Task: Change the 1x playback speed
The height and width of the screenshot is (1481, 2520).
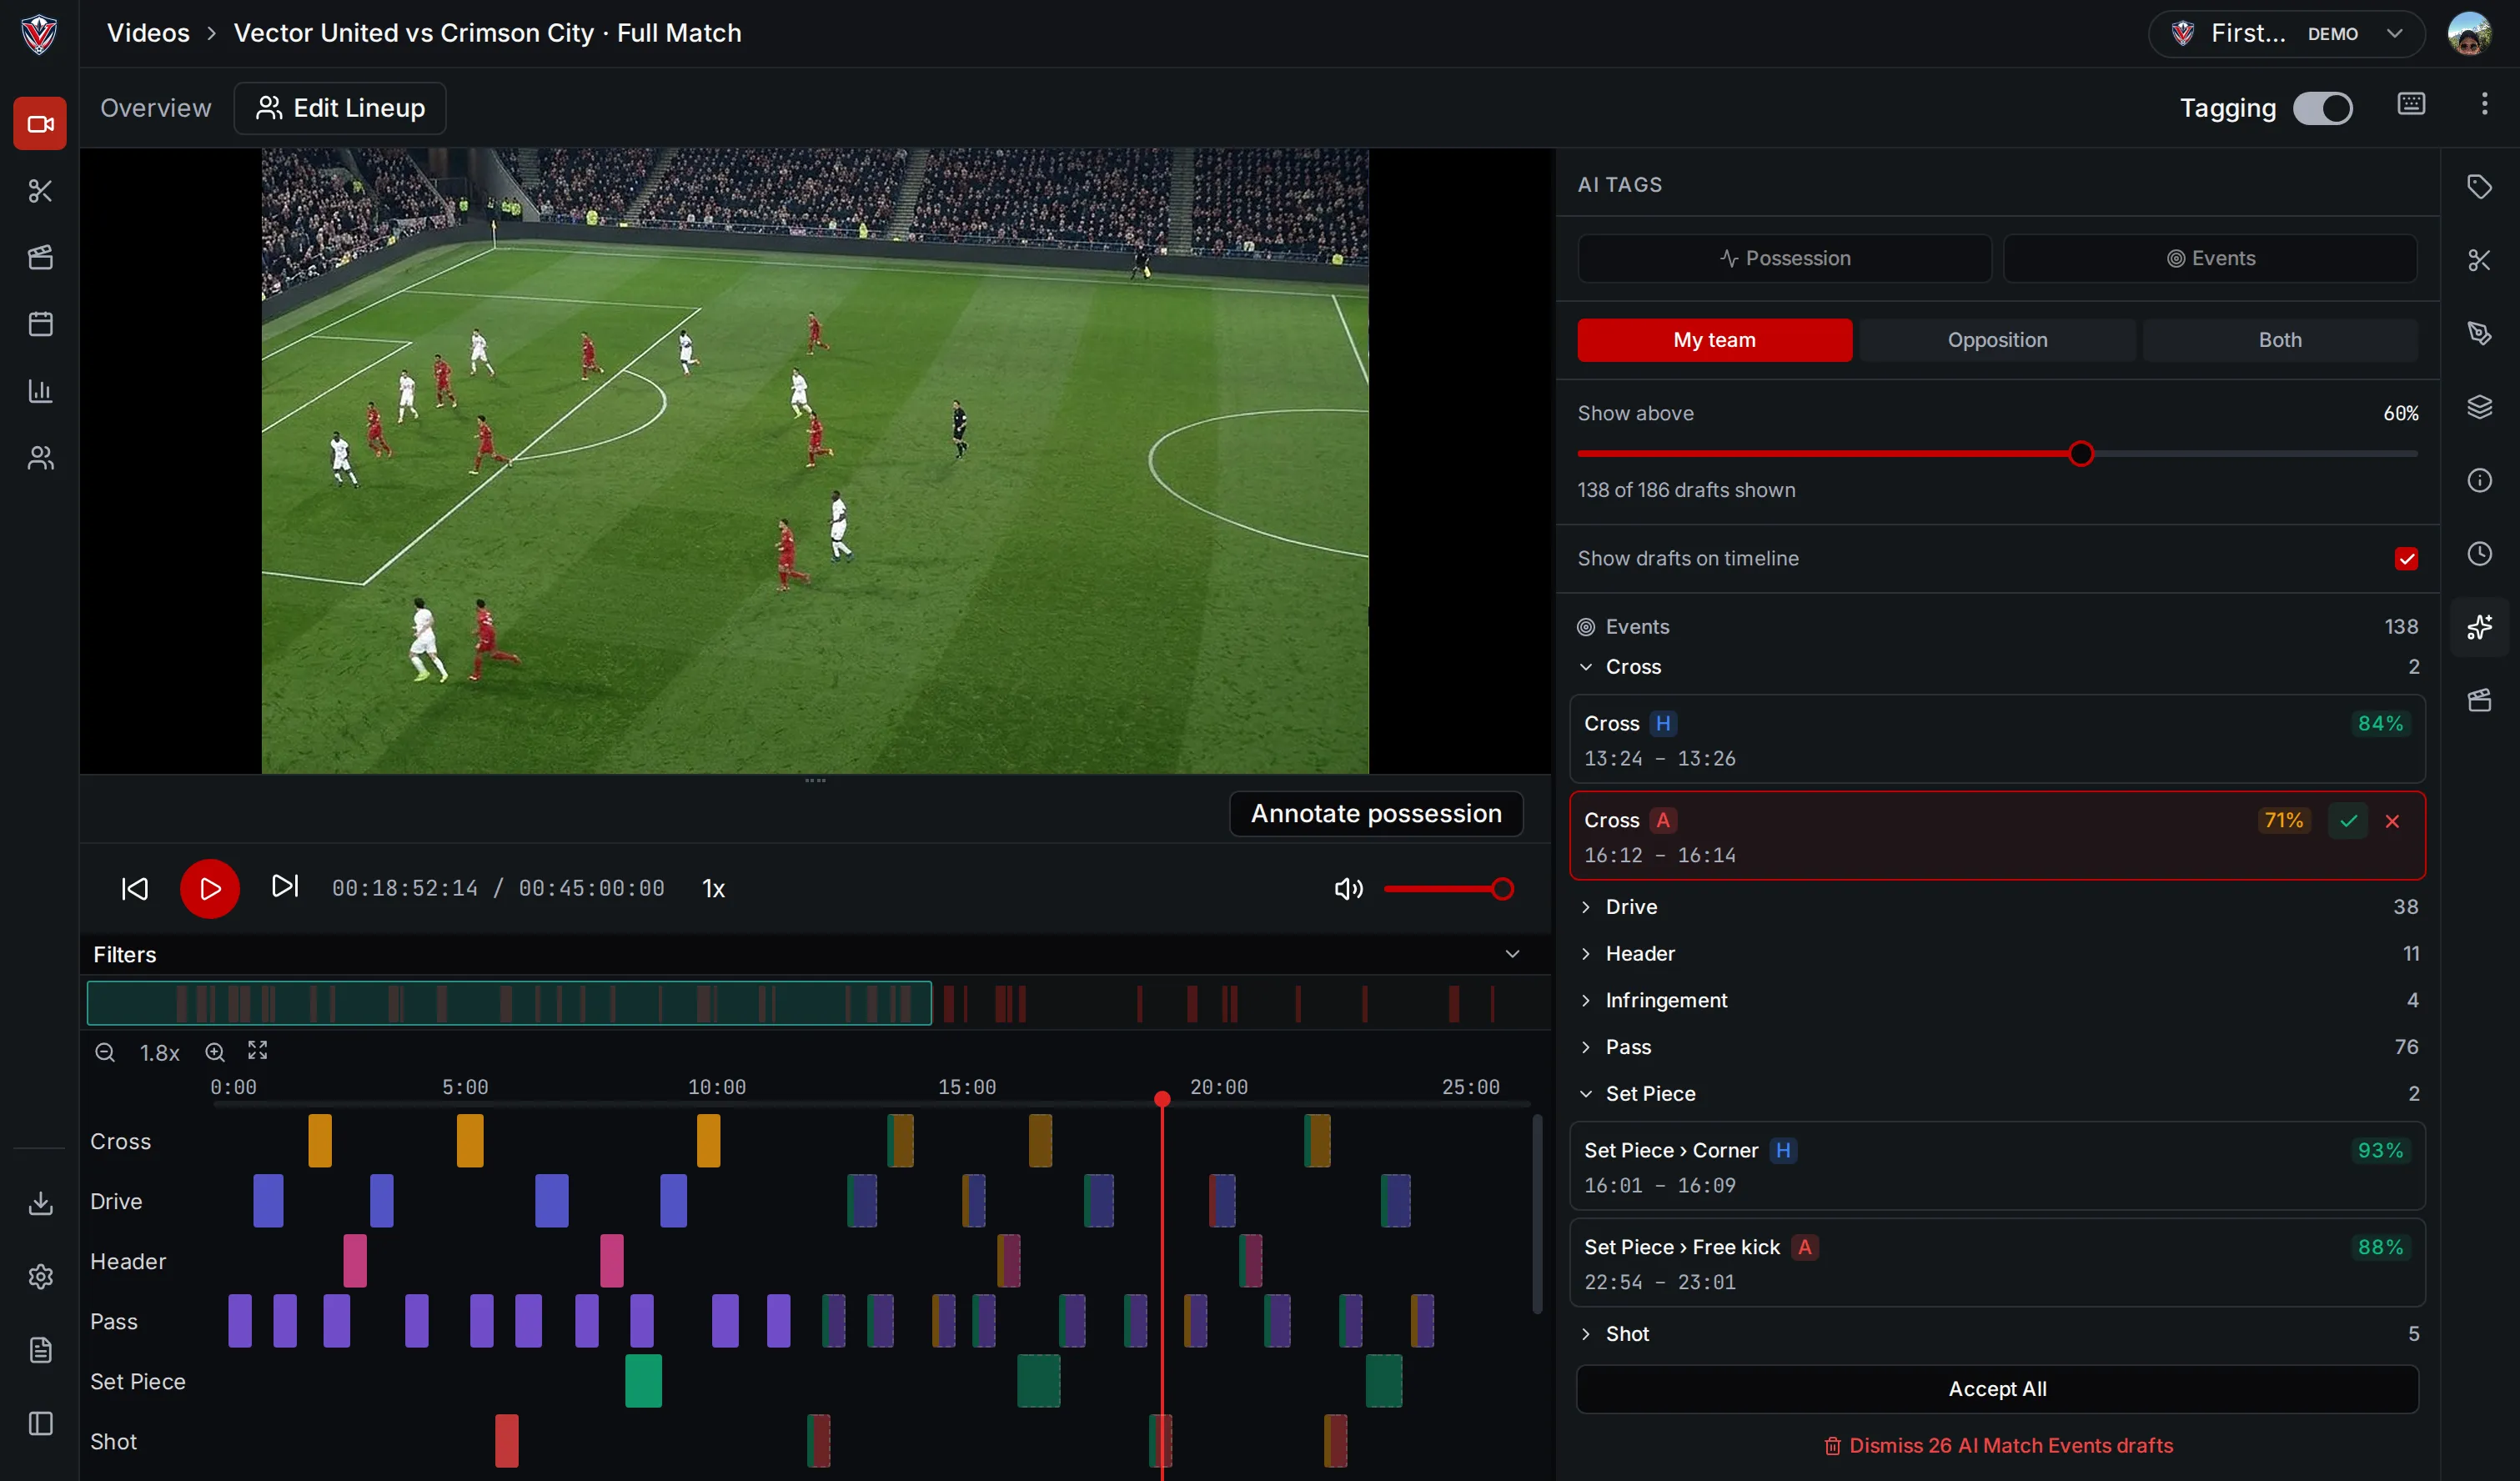Action: (x=713, y=889)
